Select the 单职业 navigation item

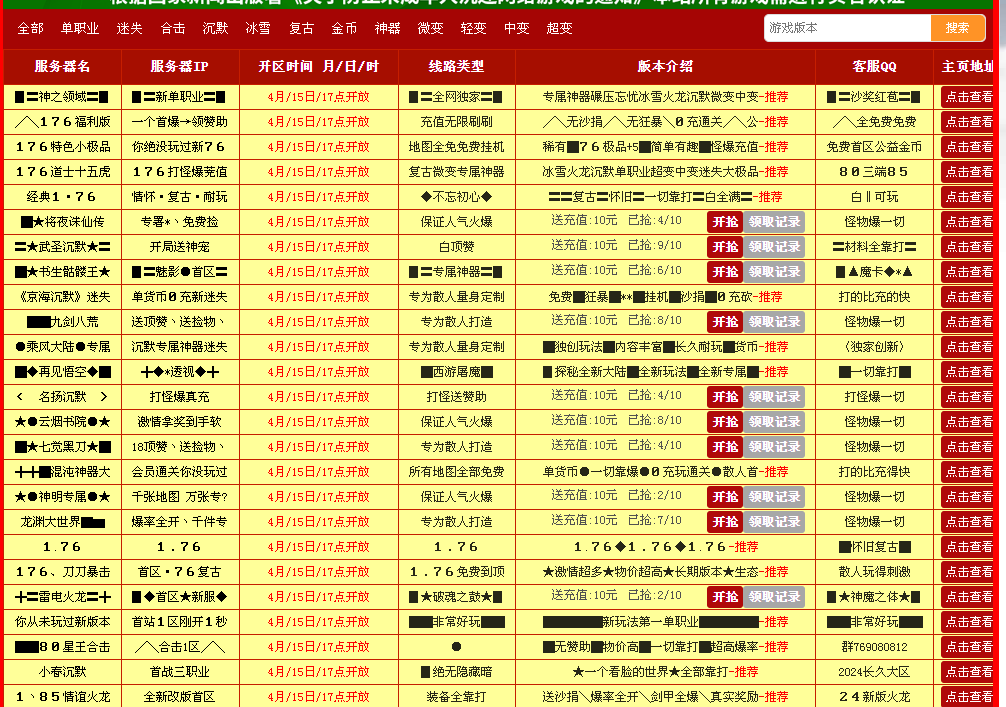pyautogui.click(x=80, y=29)
